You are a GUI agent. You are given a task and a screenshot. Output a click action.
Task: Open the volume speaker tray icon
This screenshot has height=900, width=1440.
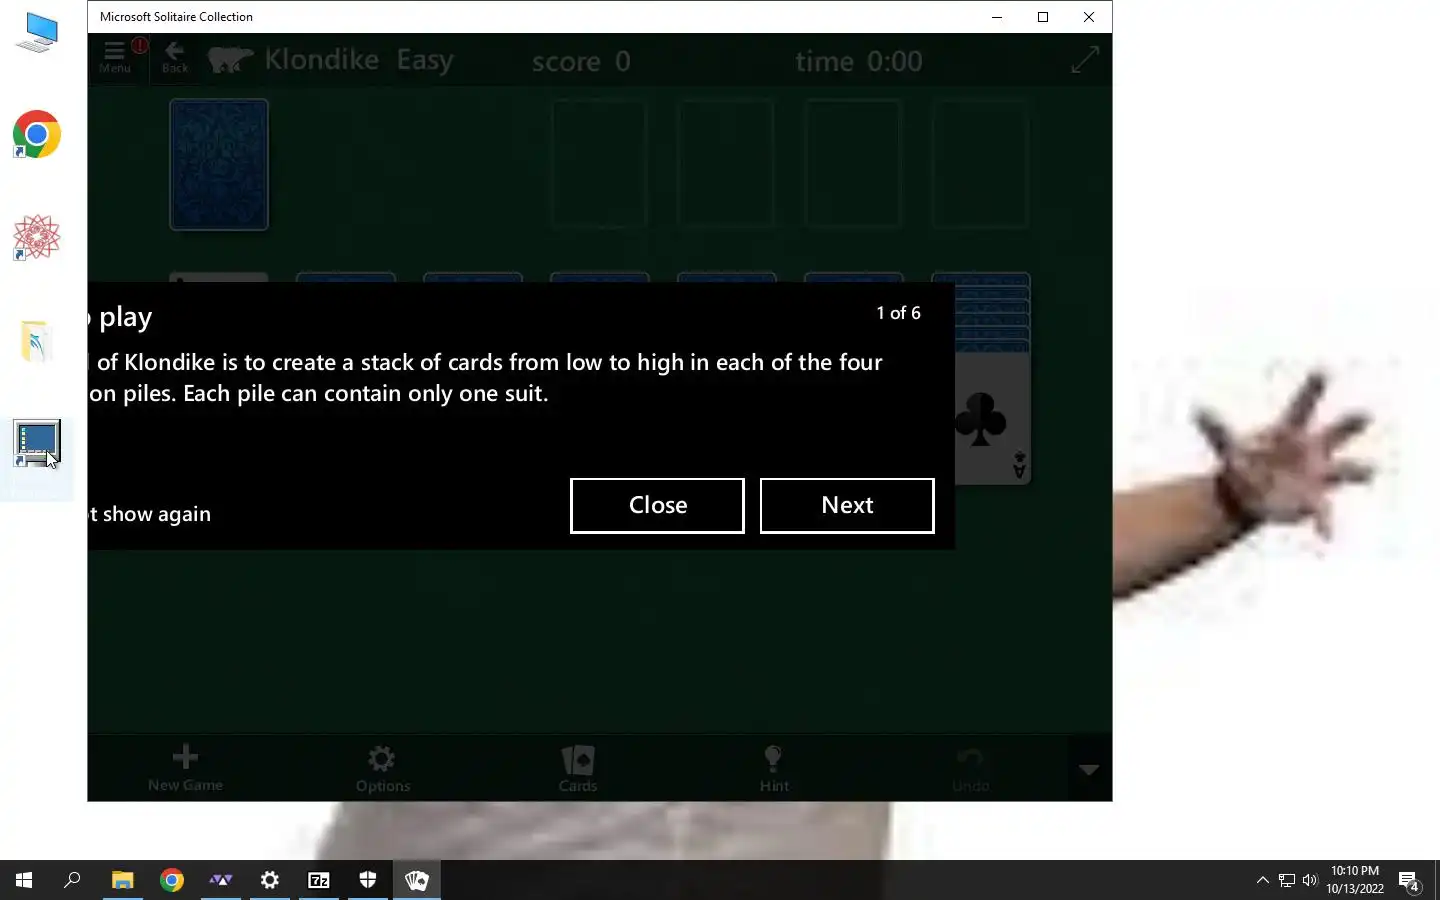(1310, 880)
